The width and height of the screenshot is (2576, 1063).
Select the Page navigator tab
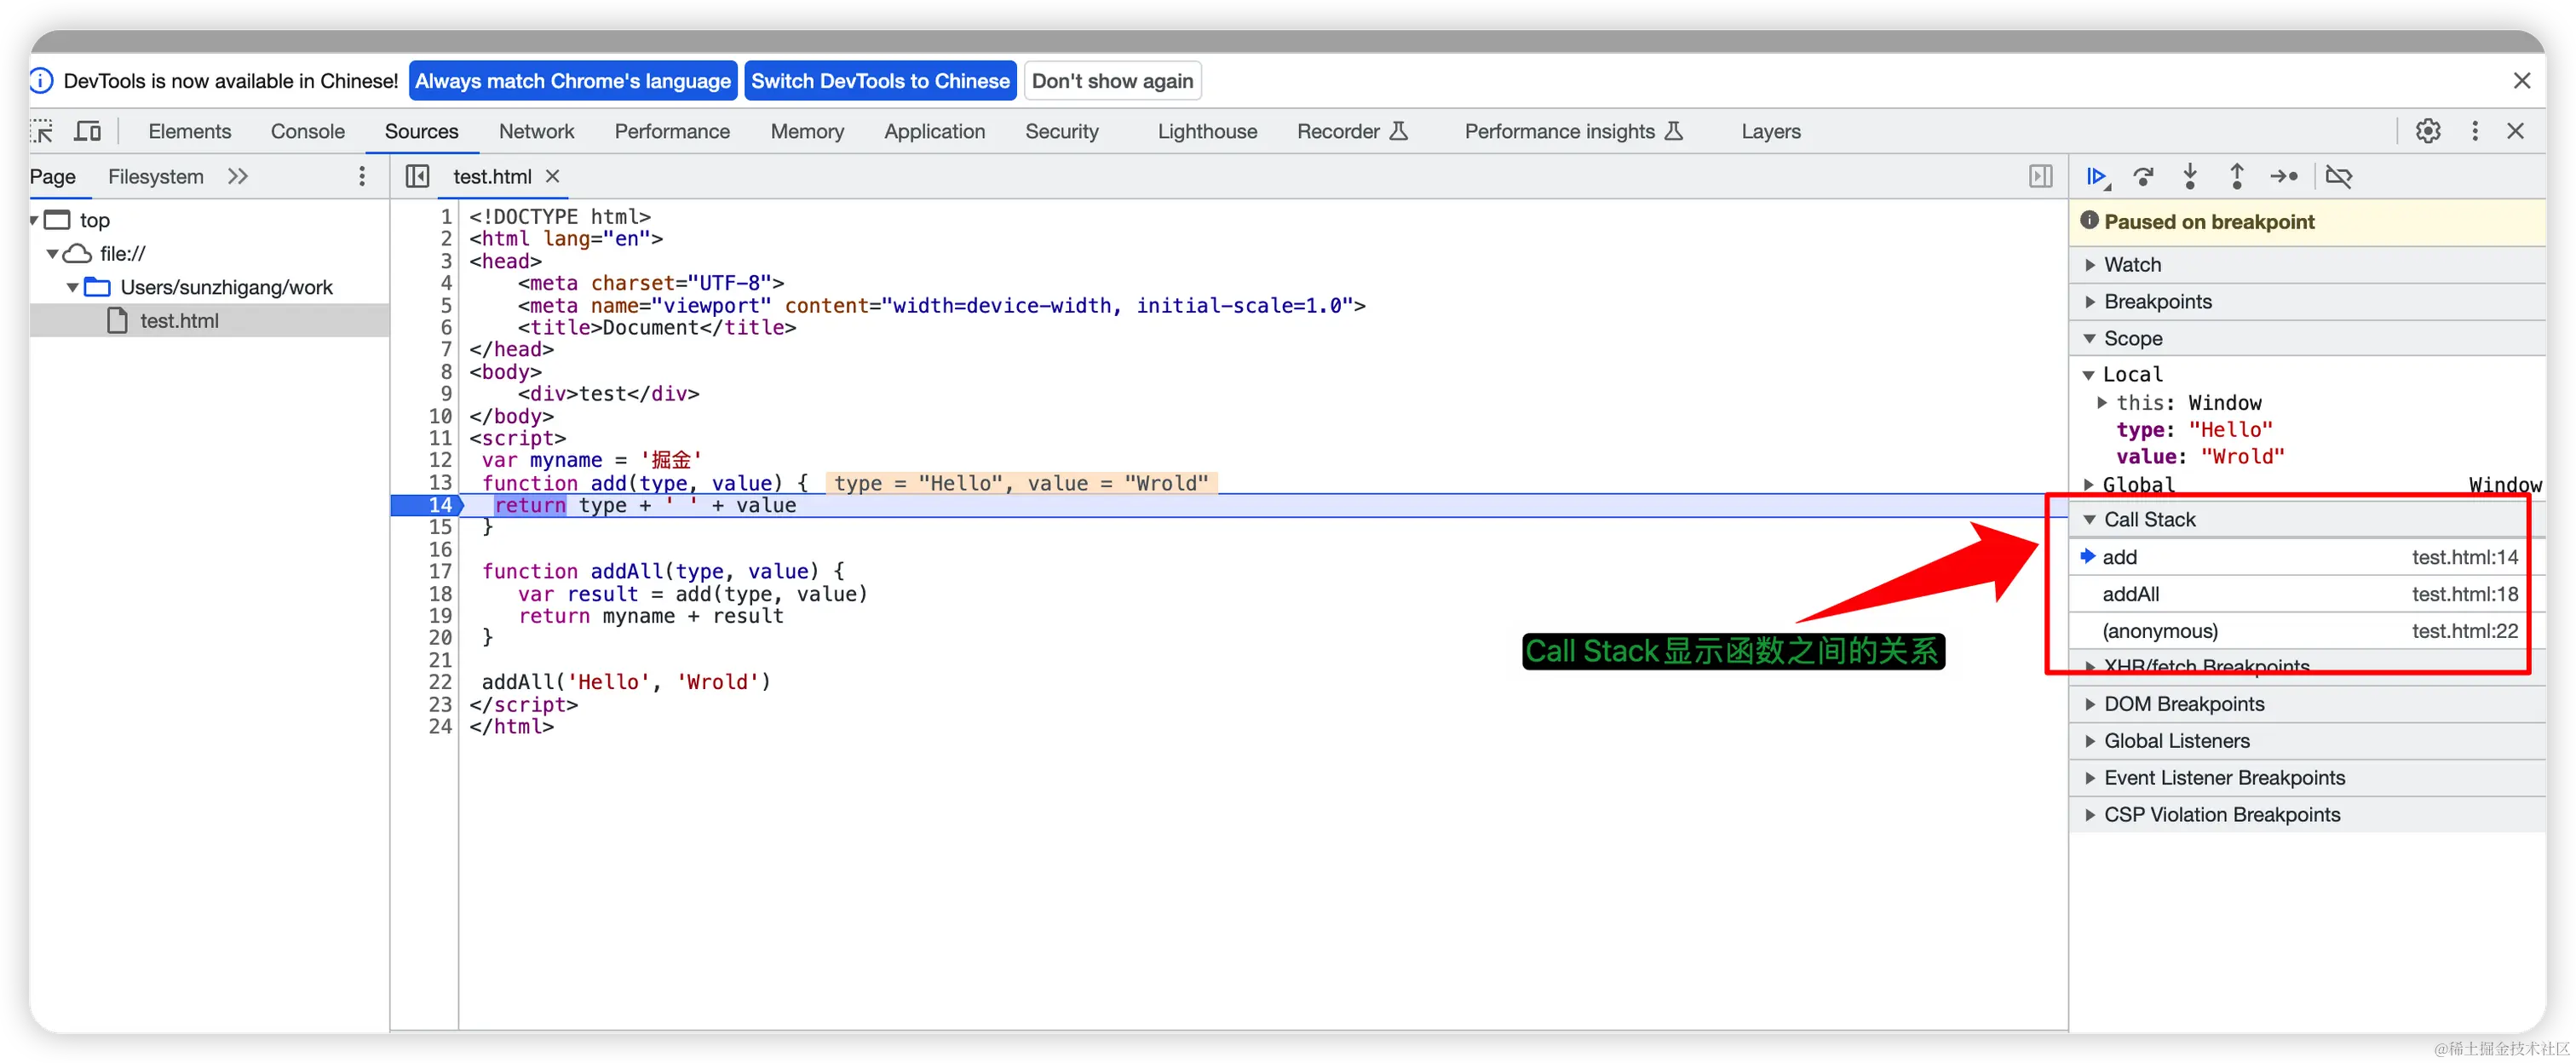pyautogui.click(x=52, y=177)
